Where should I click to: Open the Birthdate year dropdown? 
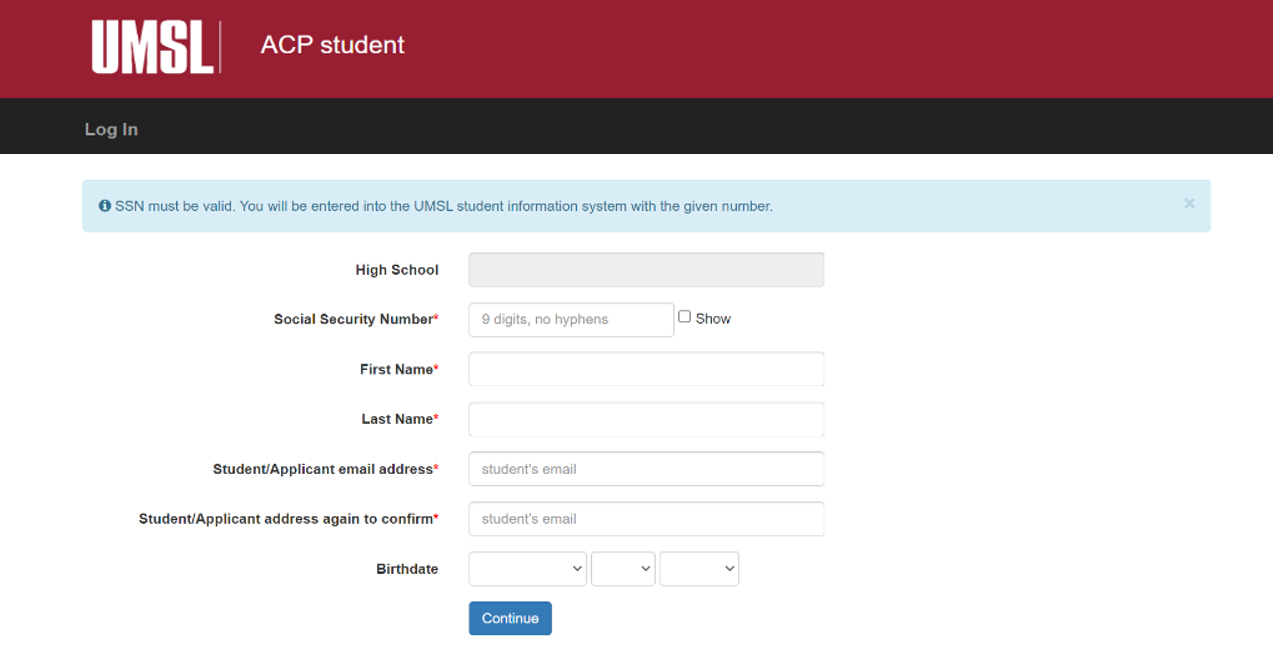pos(699,568)
